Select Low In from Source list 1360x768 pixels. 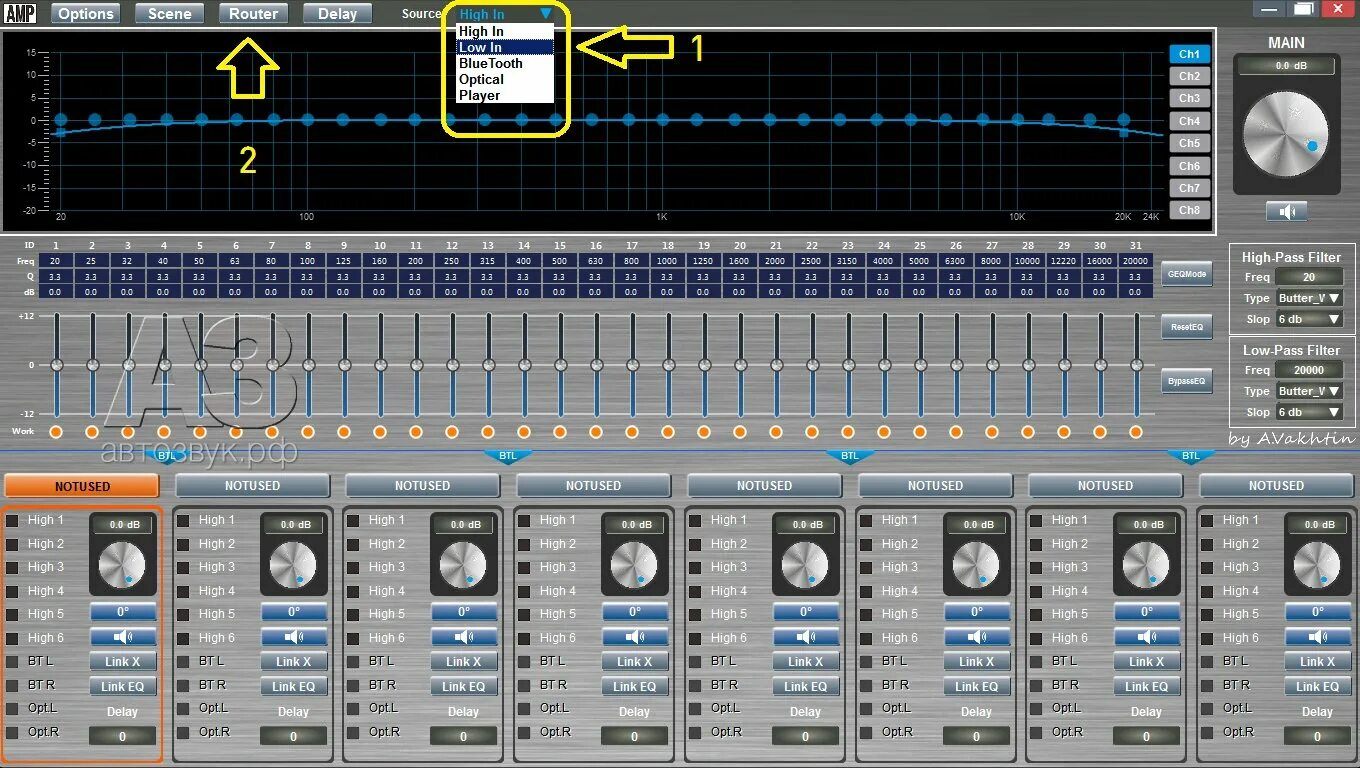505,47
